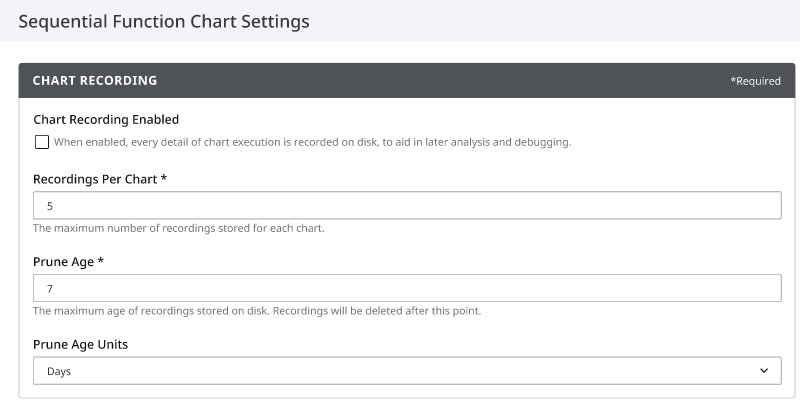This screenshot has height=411, width=800.
Task: Open the Prune Age Units dropdown
Action: (x=407, y=371)
